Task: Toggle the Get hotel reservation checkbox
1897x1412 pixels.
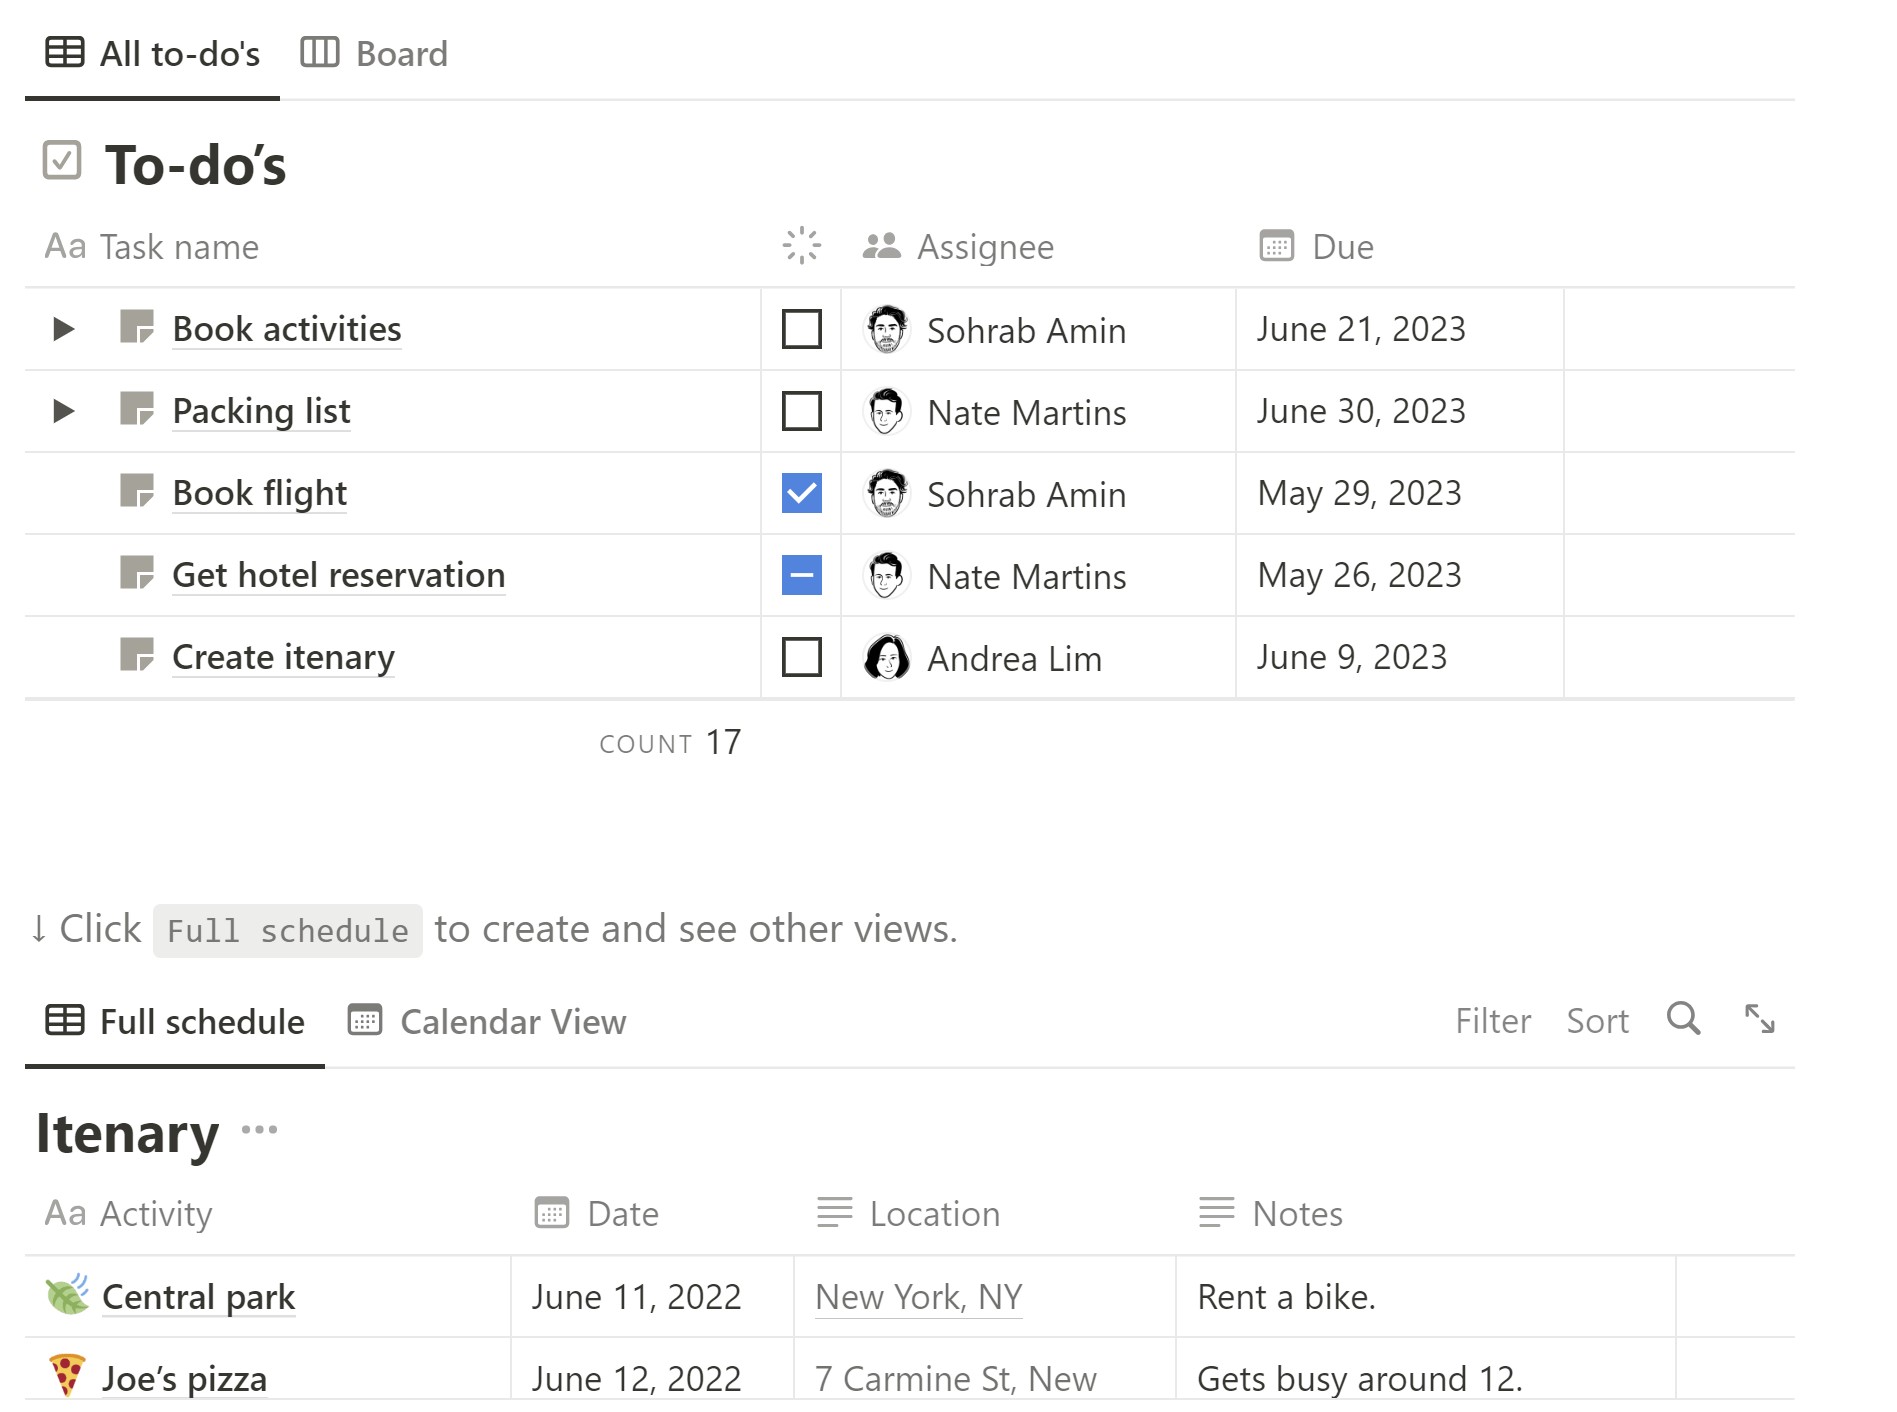Action: point(801,575)
